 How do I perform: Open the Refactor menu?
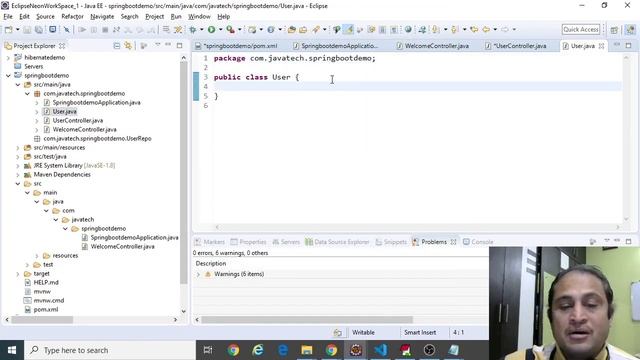coord(72,16)
